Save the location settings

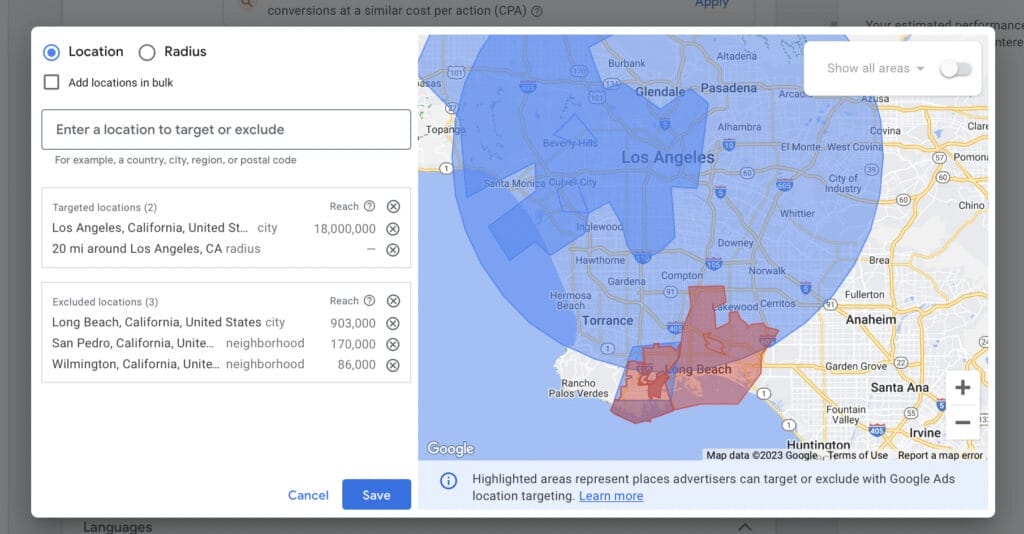coord(377,495)
